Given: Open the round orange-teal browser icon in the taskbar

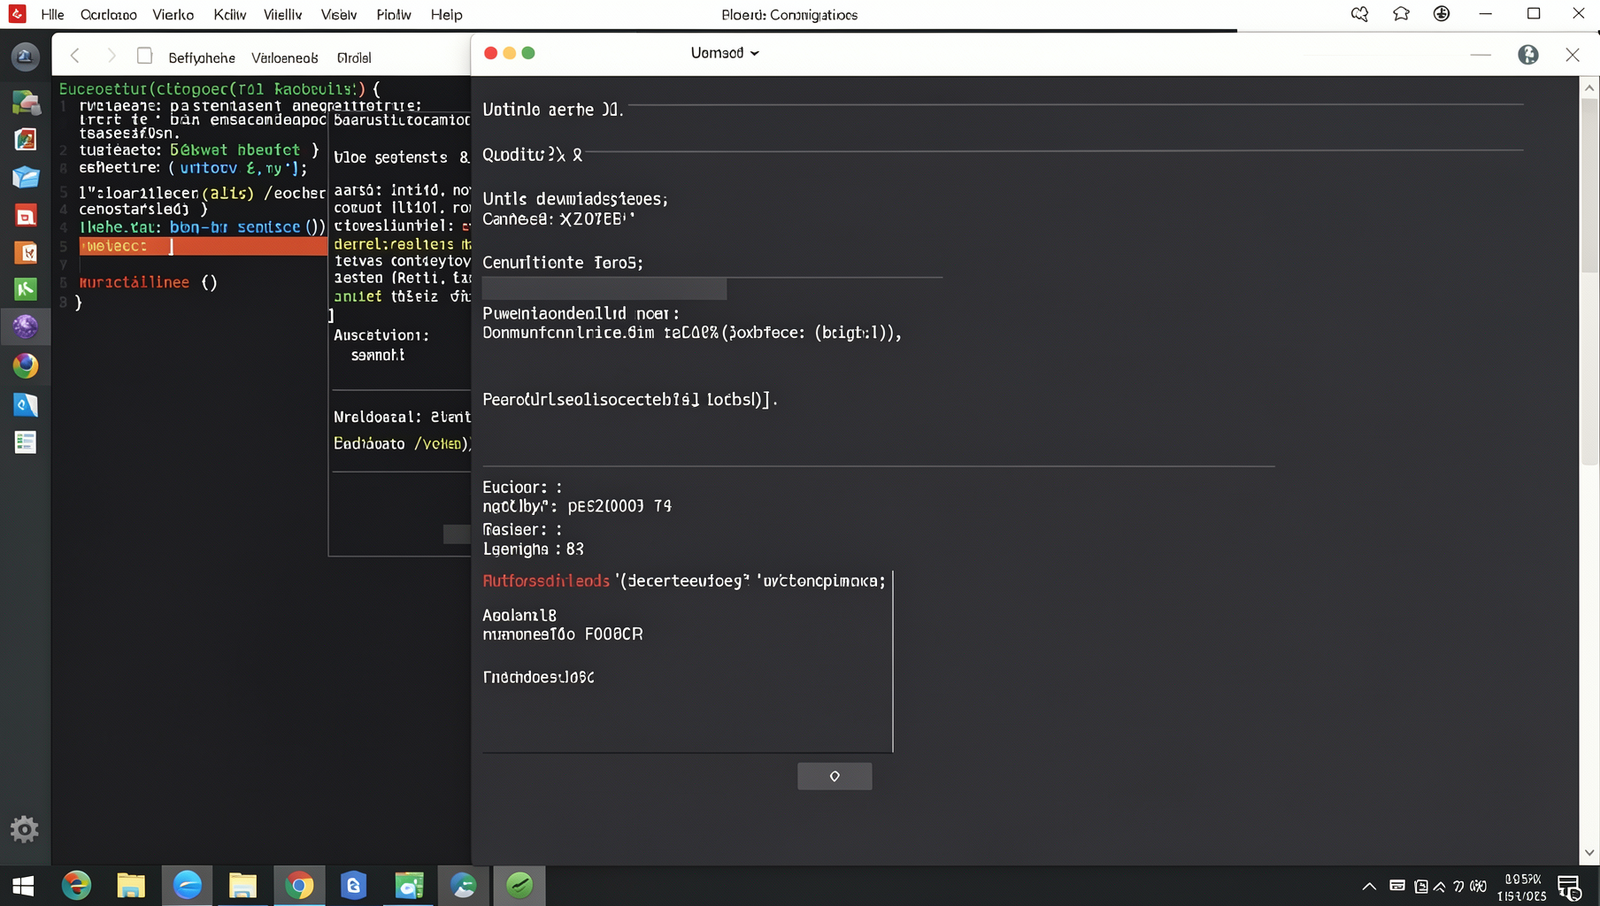Looking at the screenshot, I should tap(76, 886).
